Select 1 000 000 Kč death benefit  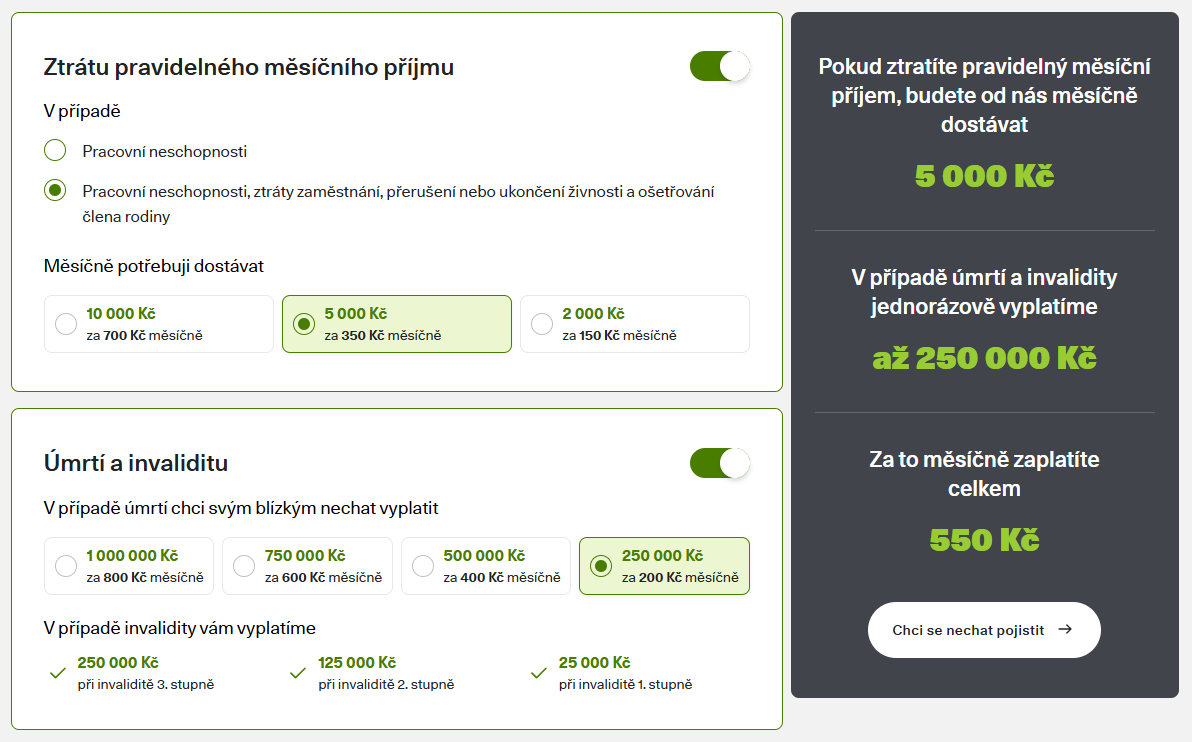tap(66, 566)
